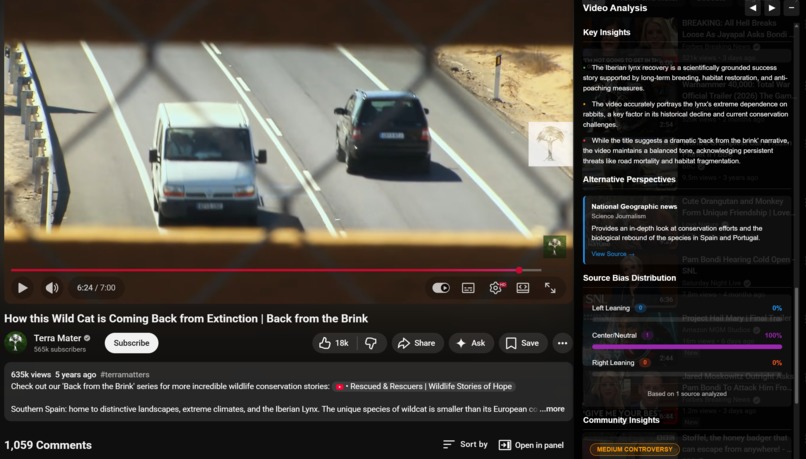Click the 100% Center/Neutral value
The height and width of the screenshot is (459, 806).
(773, 335)
